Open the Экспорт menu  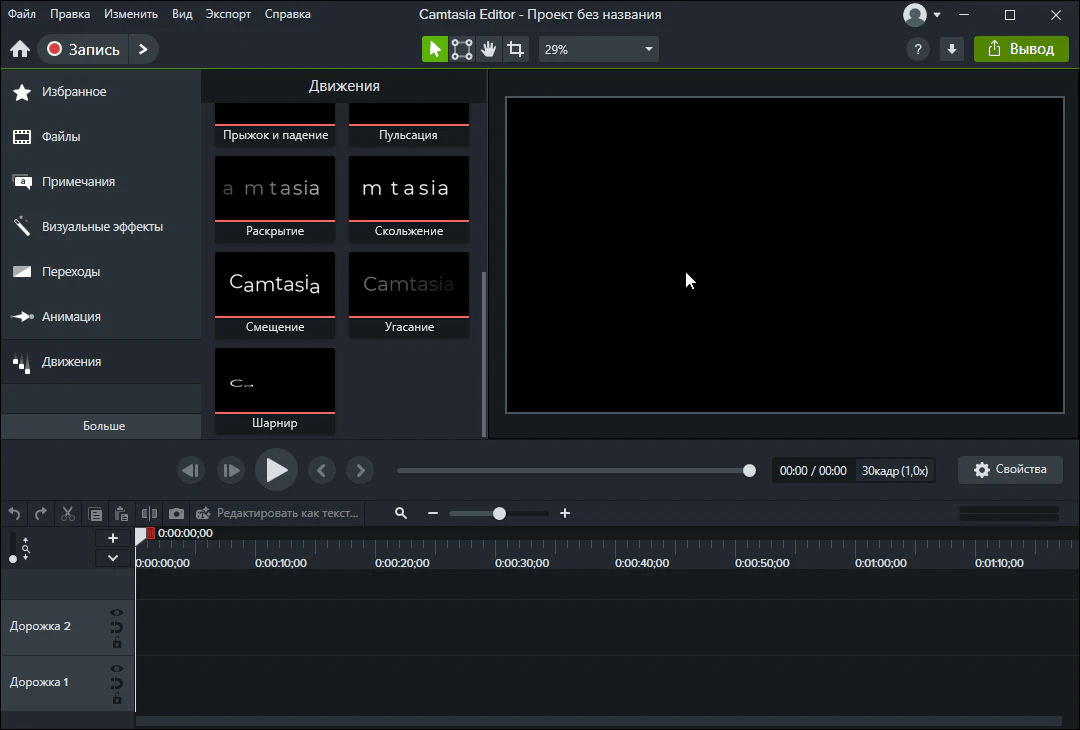click(228, 14)
